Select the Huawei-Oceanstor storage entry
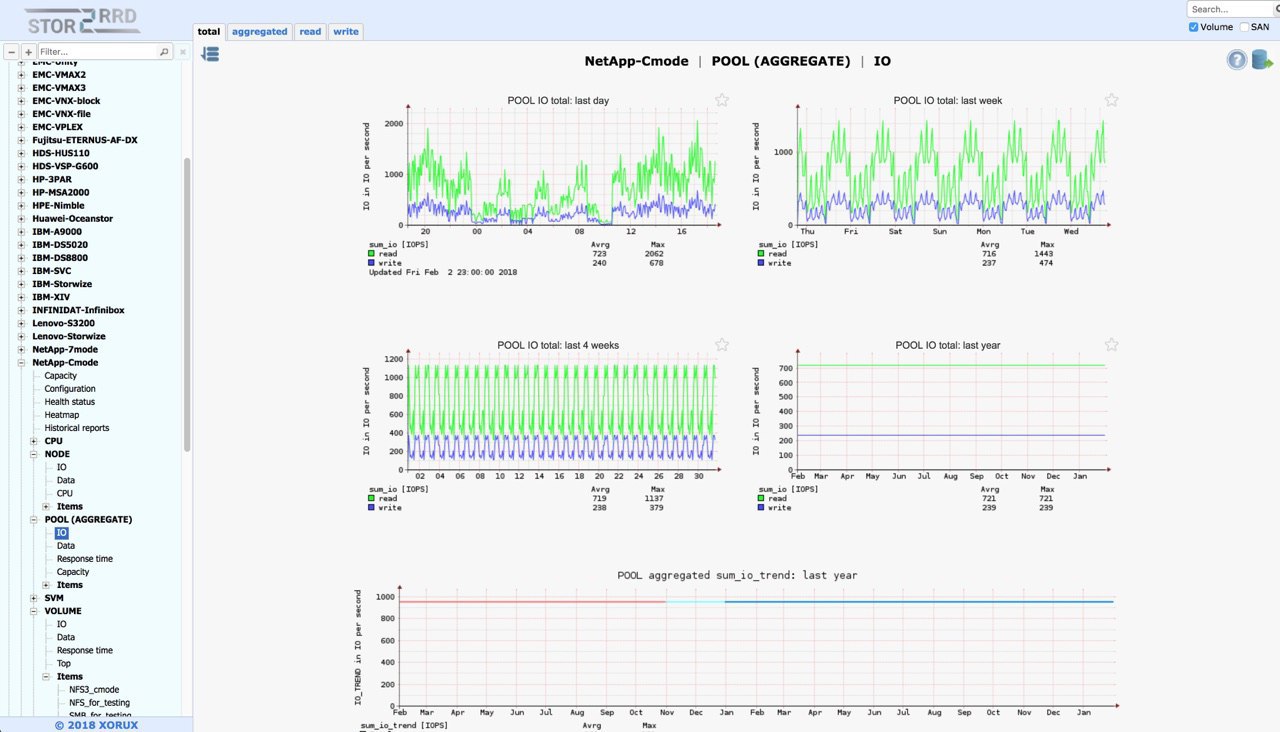The width and height of the screenshot is (1280, 732). coord(72,219)
